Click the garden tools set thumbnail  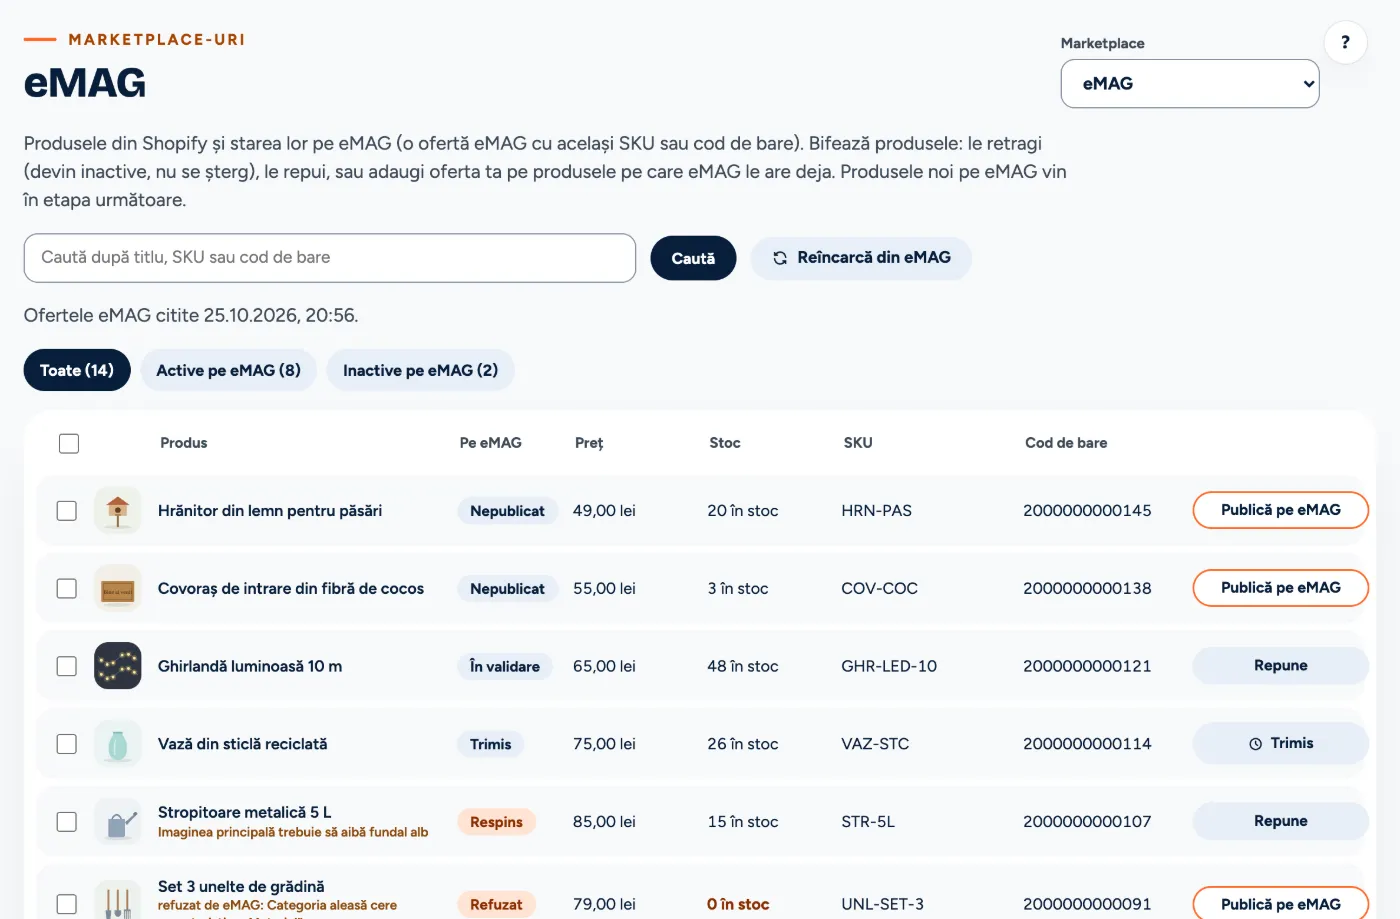coord(118,900)
